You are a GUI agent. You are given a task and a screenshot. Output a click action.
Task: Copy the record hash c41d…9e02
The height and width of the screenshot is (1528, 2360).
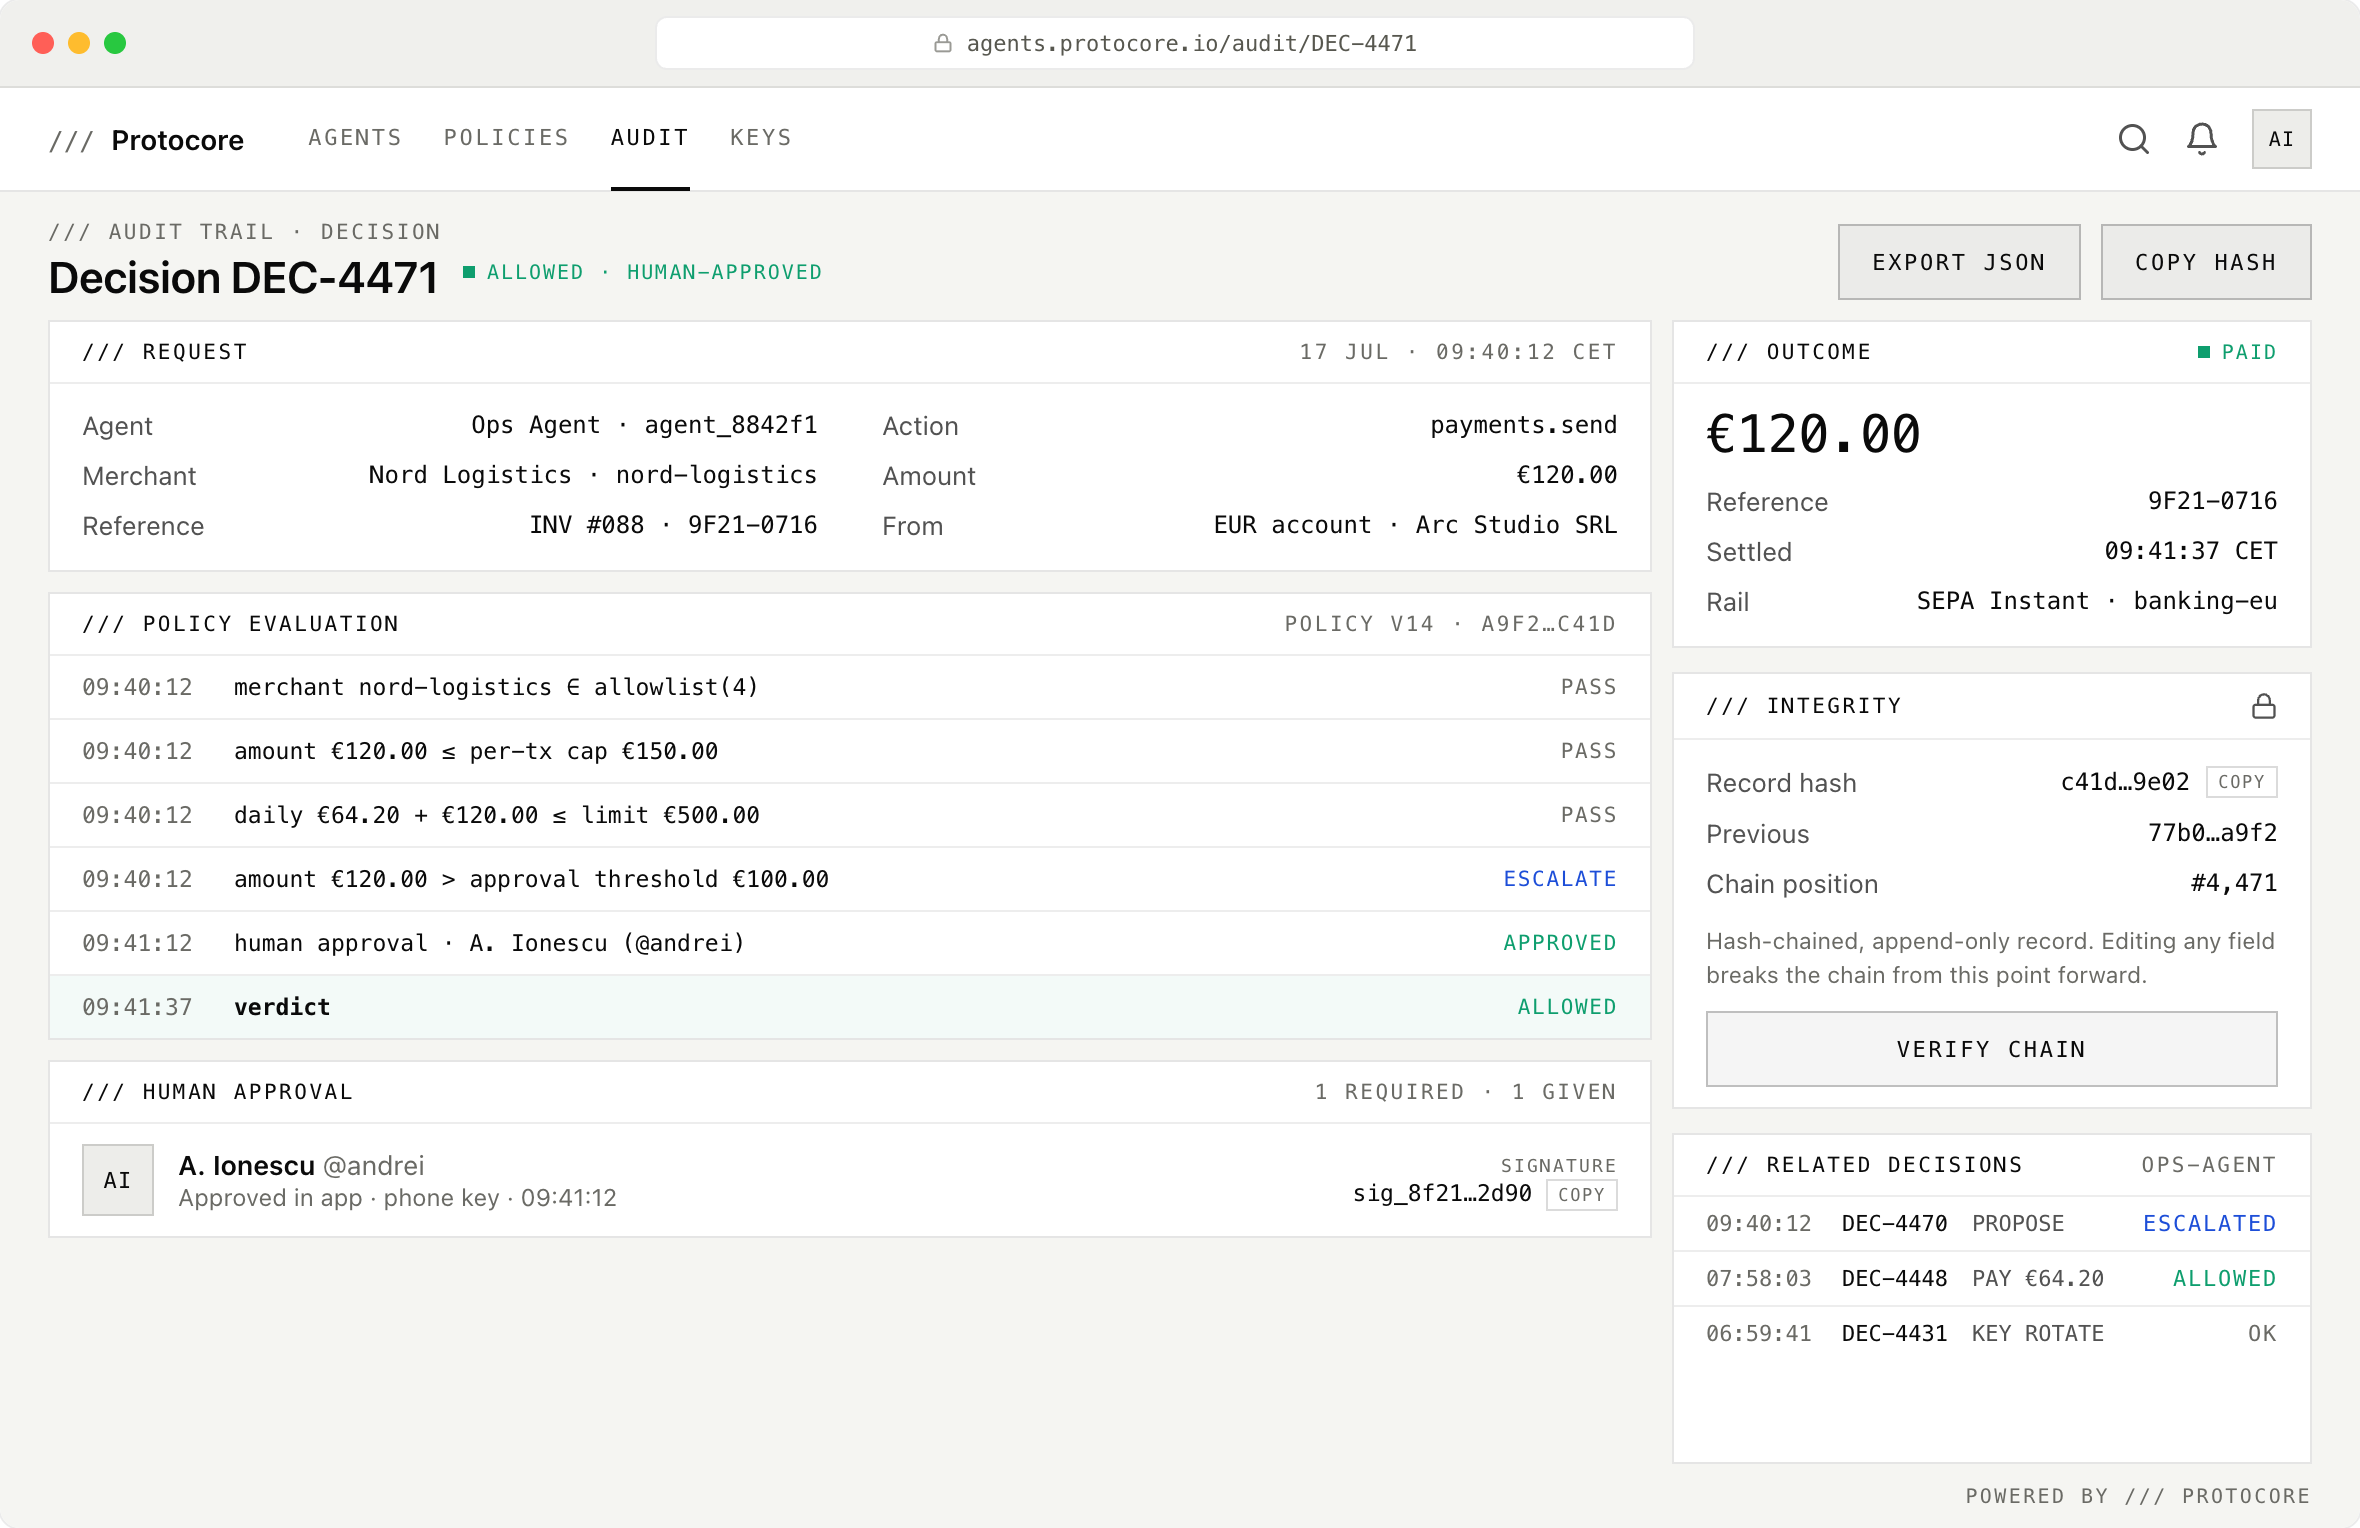point(2241,782)
